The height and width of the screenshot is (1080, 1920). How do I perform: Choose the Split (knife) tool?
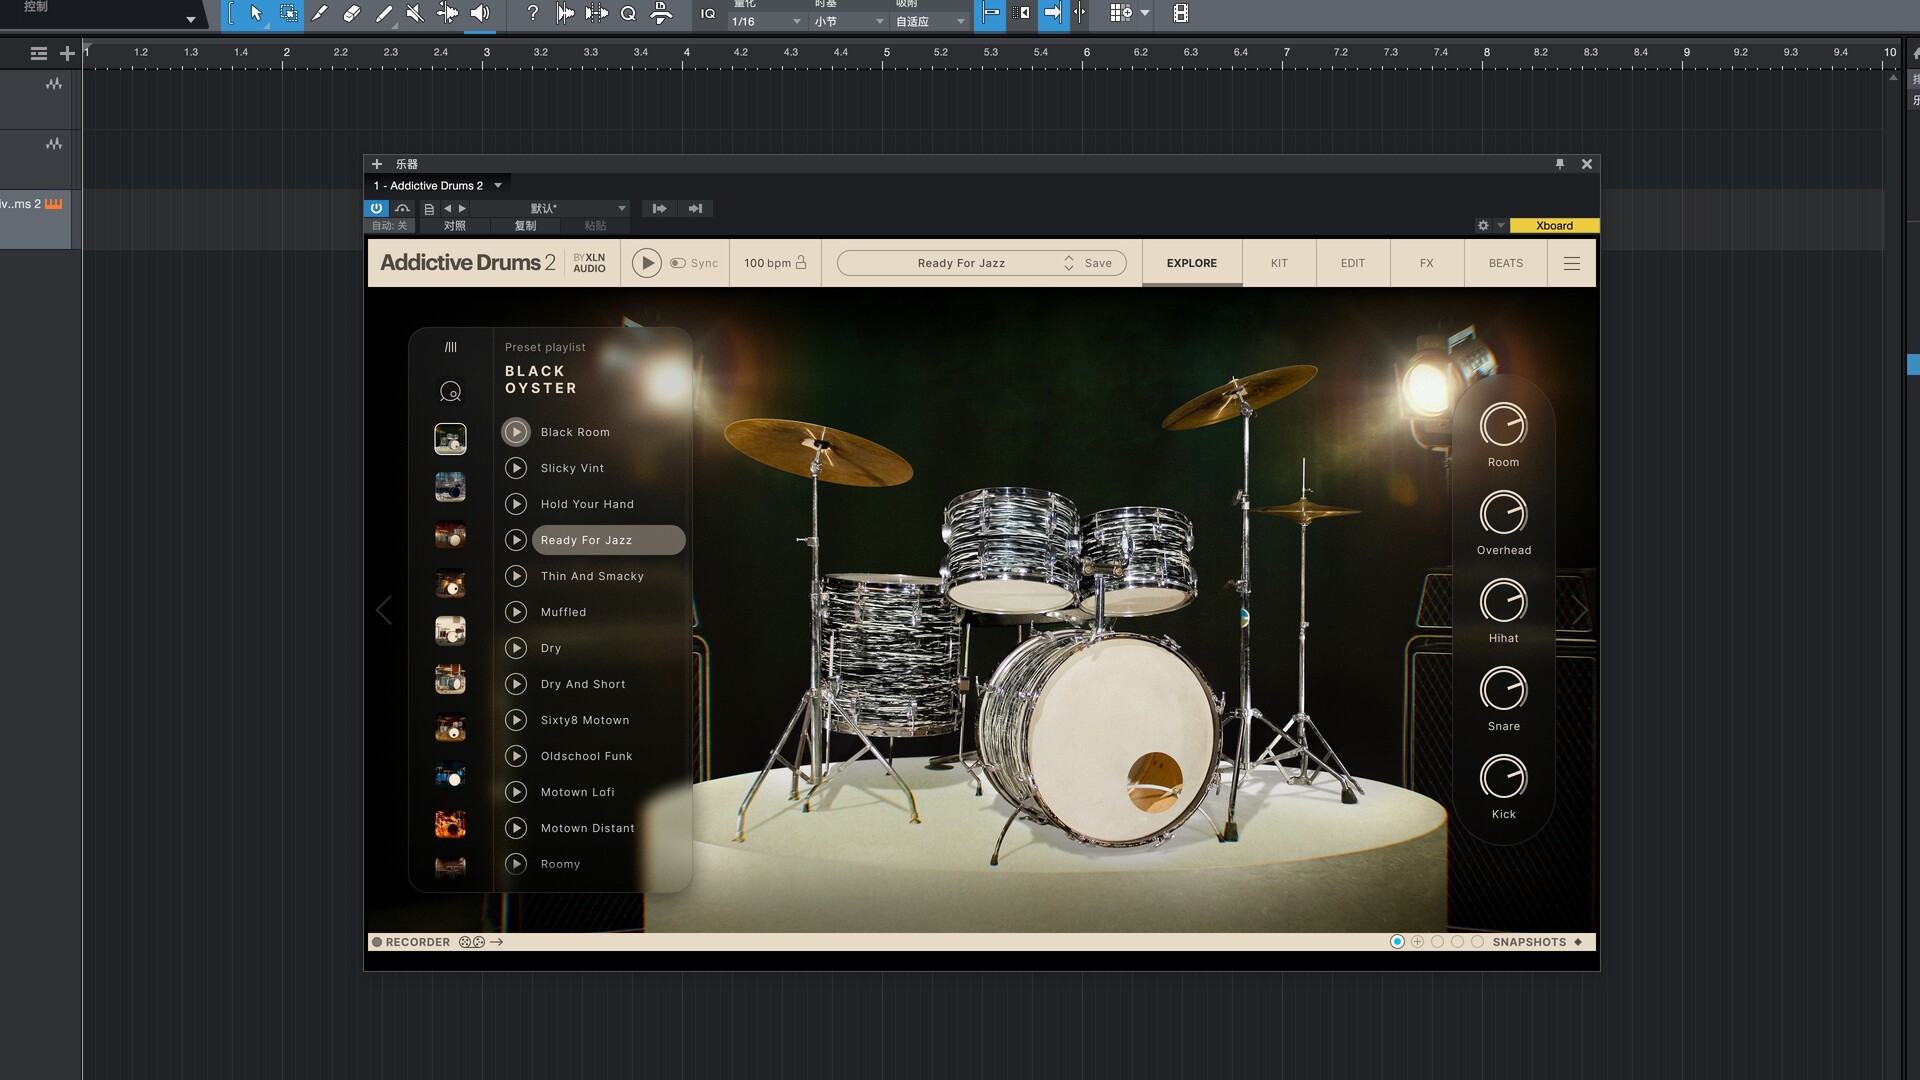coord(319,13)
